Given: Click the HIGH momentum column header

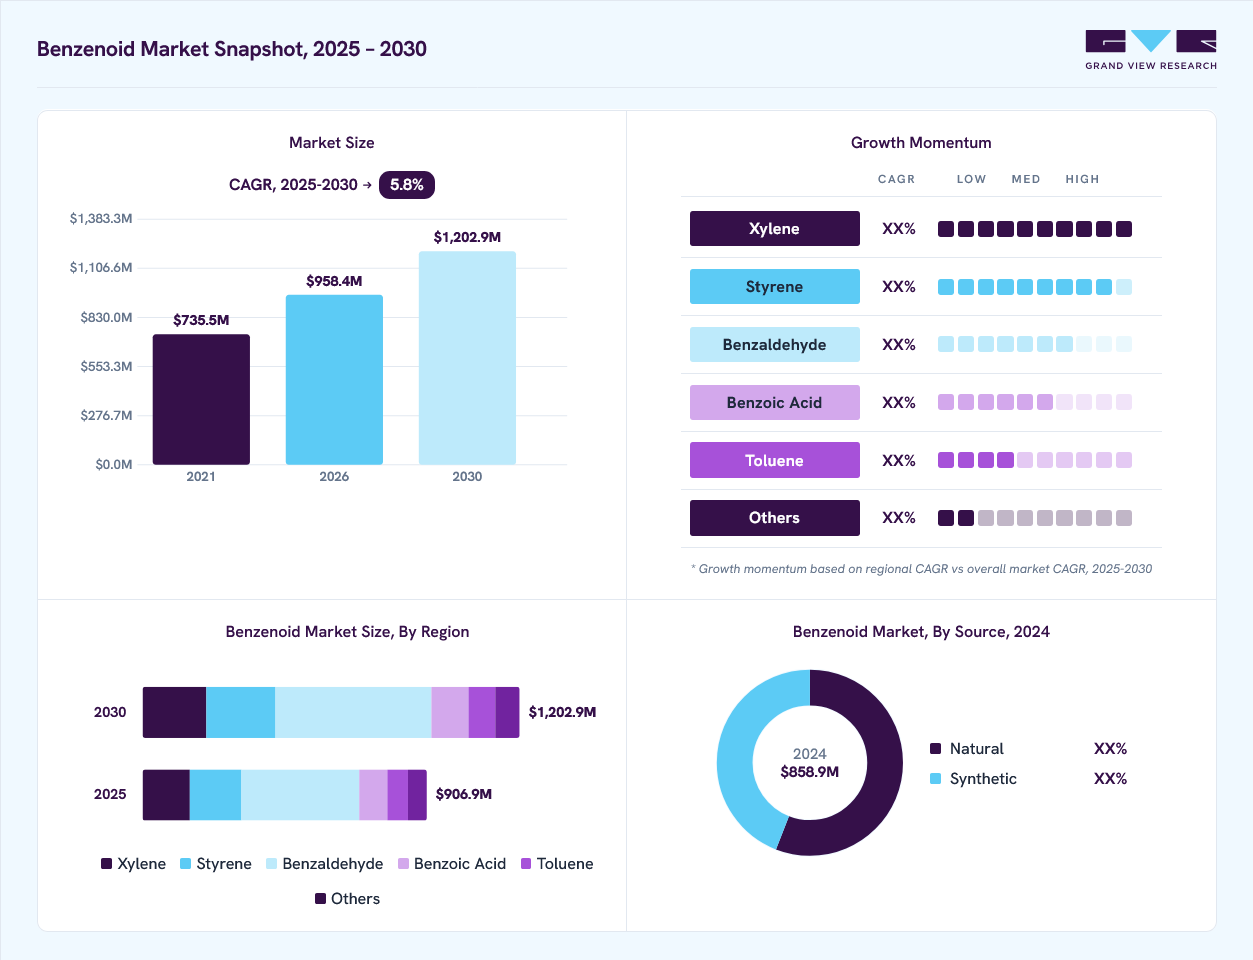Looking at the screenshot, I should coord(1083,179).
